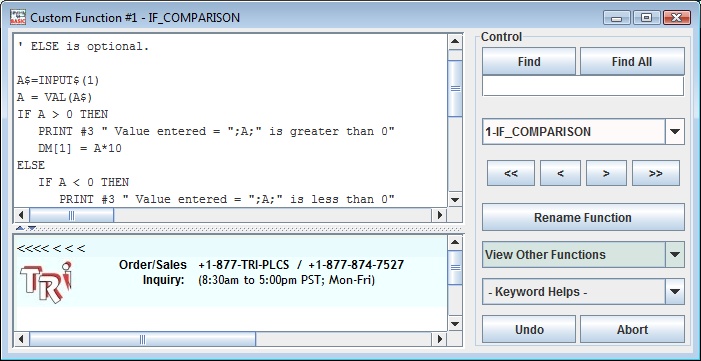
Task: Click the code editor horizontal scrollbar thumb
Action: (72, 215)
